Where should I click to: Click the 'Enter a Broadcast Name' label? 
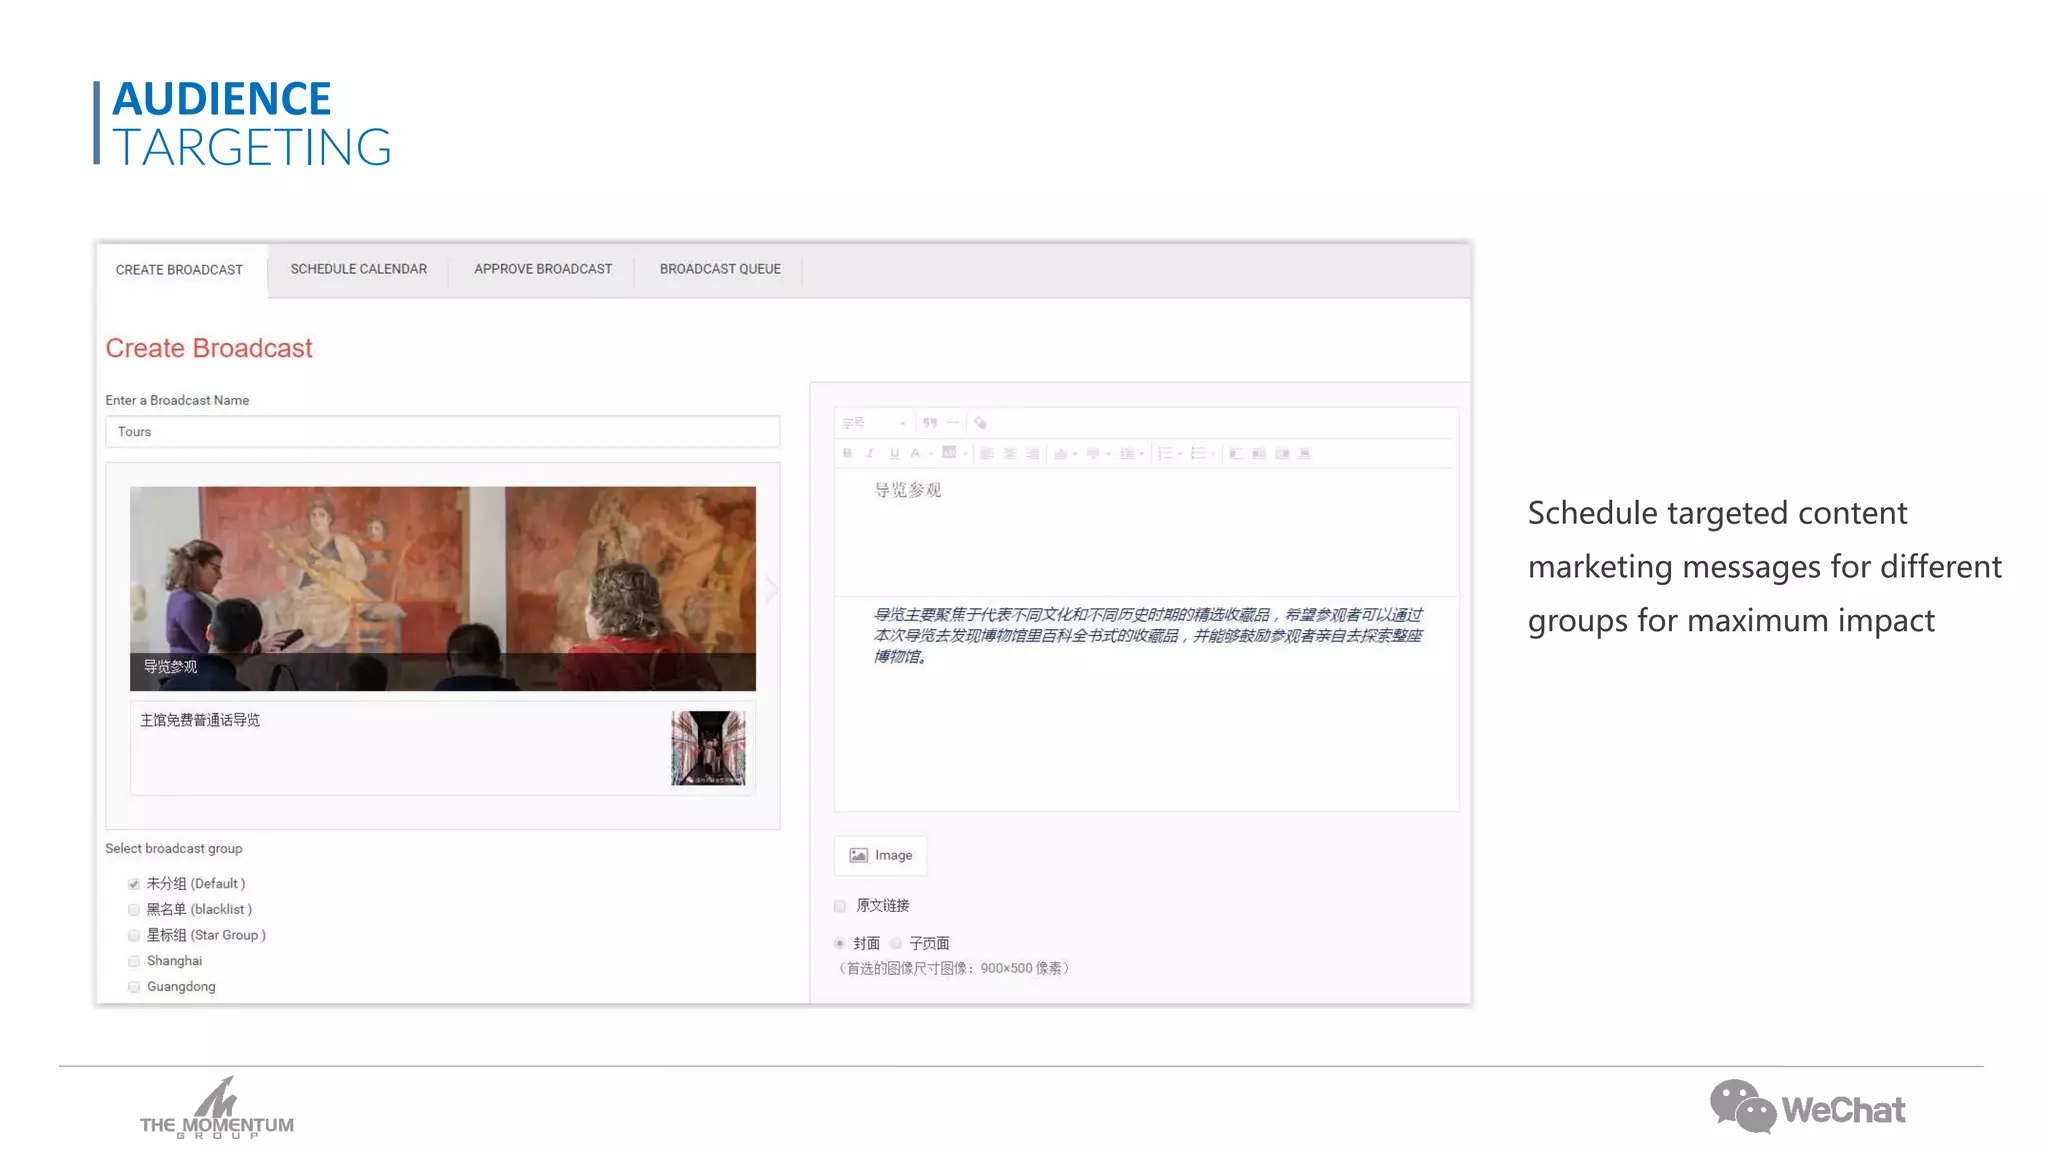[177, 400]
